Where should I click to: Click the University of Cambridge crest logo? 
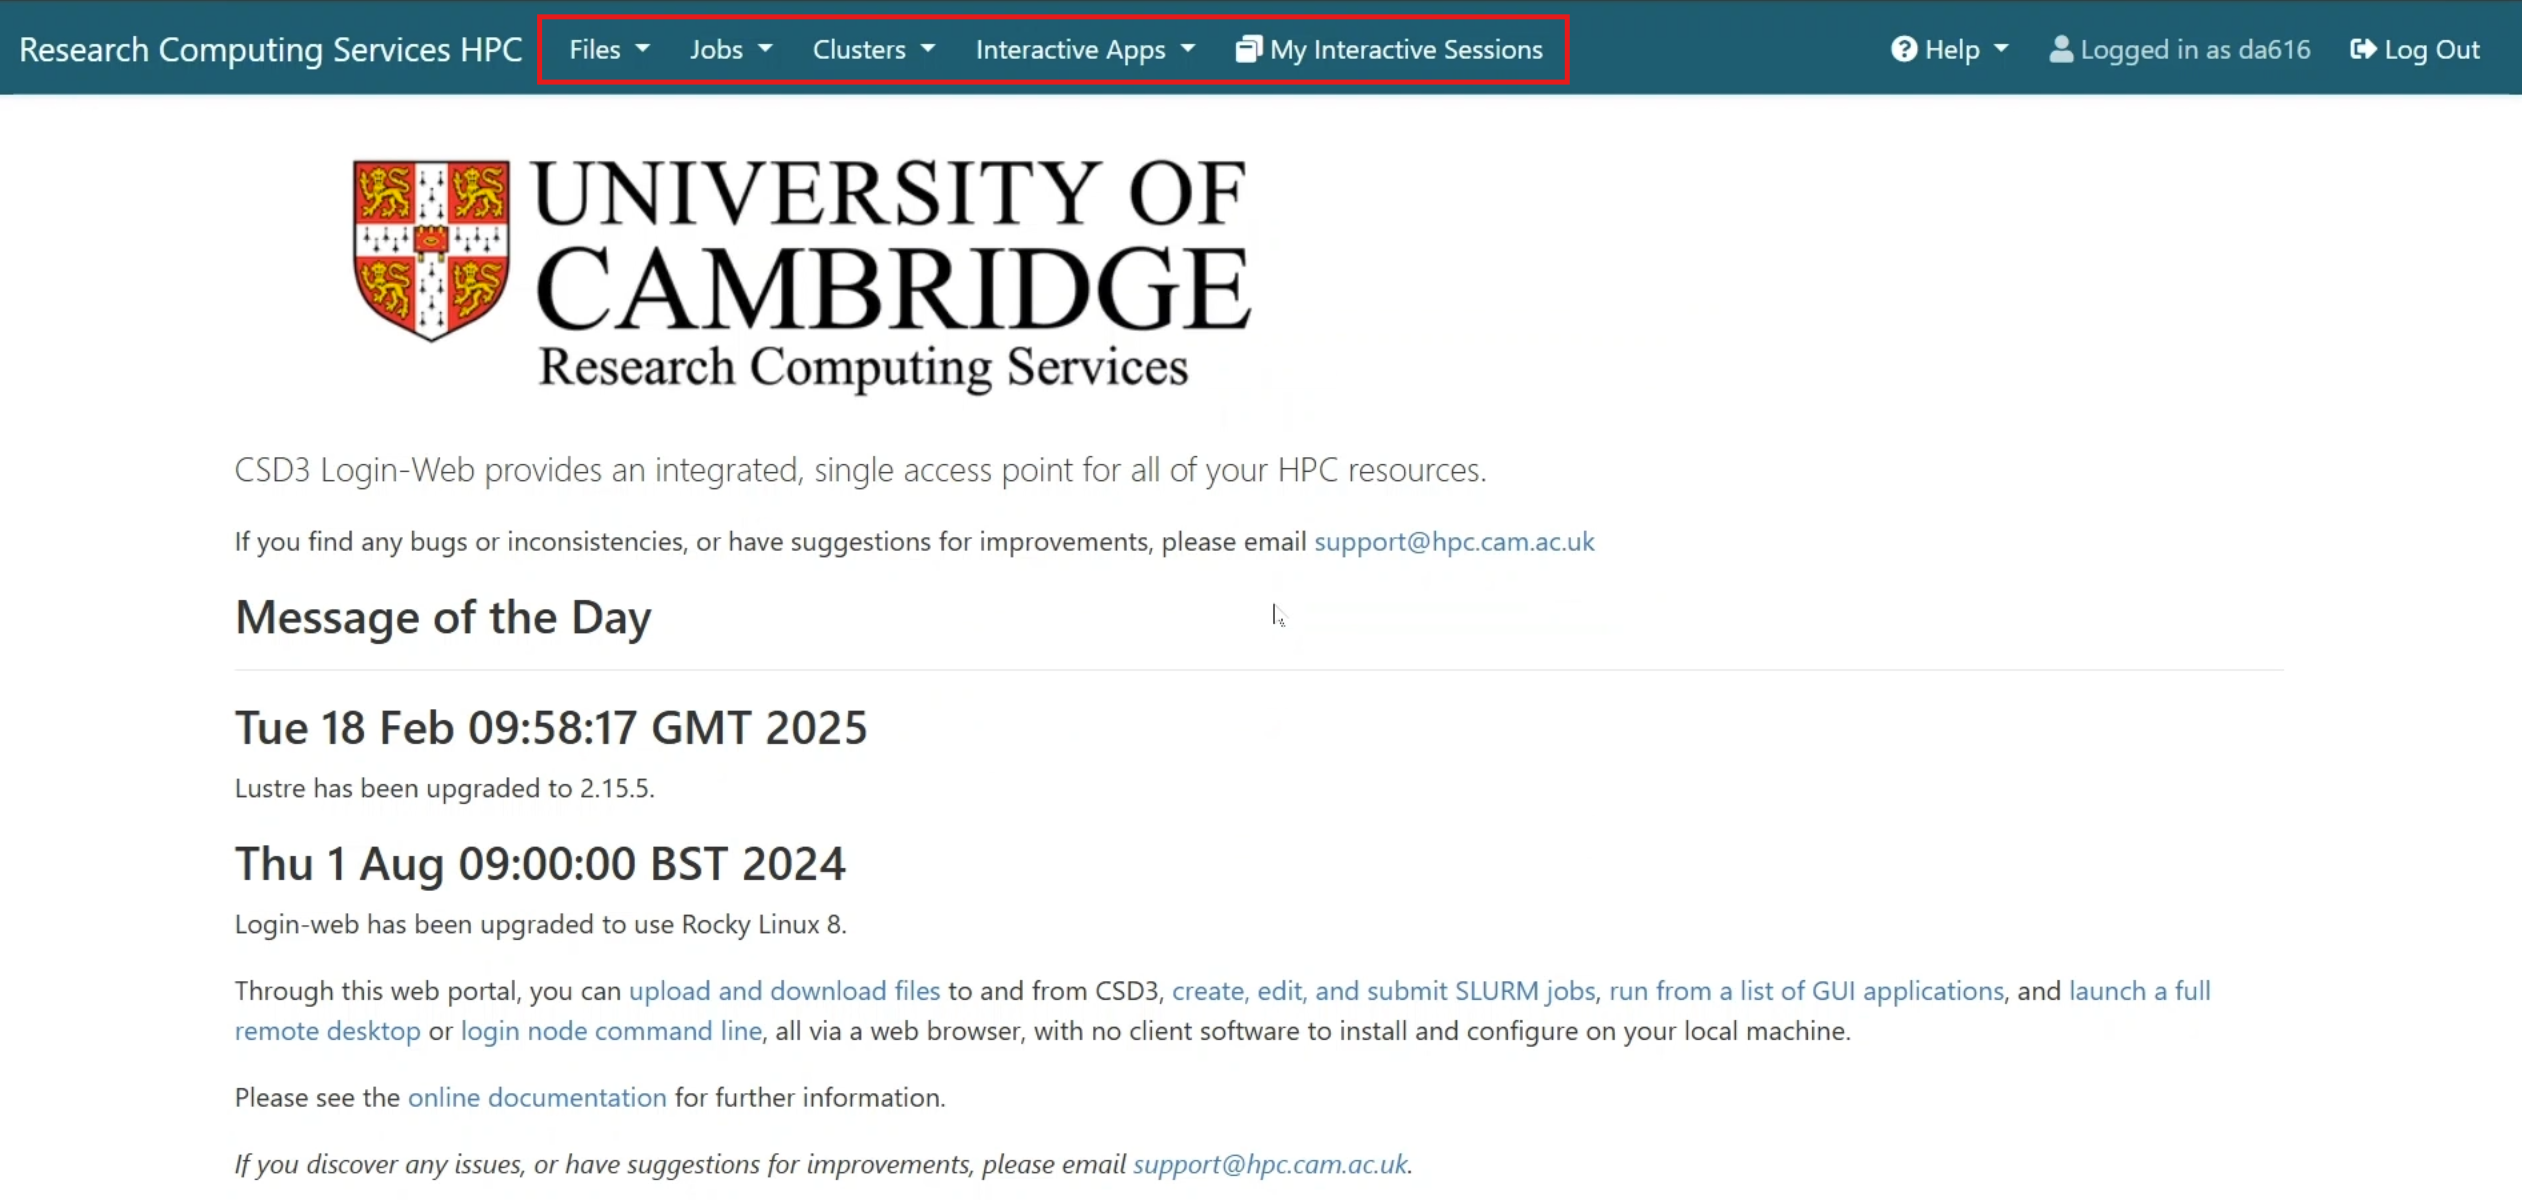tap(431, 250)
